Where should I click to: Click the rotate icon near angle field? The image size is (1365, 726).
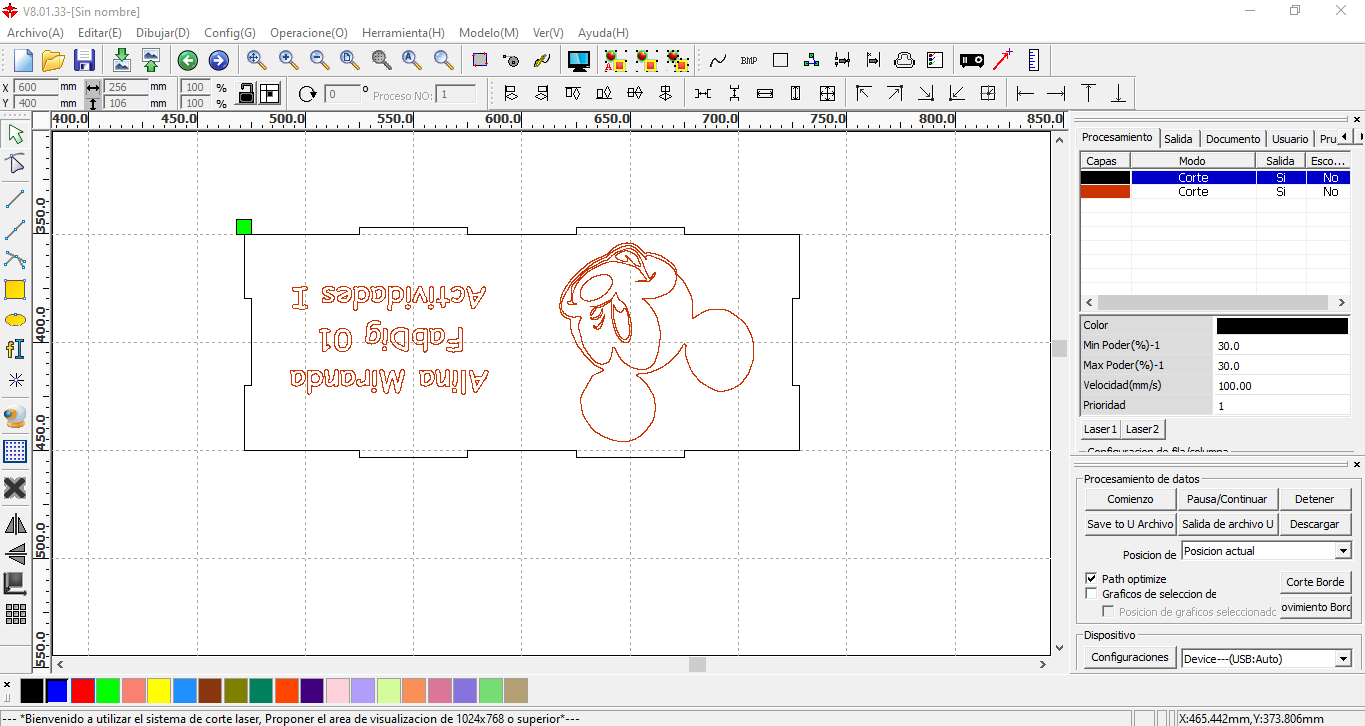(x=308, y=93)
